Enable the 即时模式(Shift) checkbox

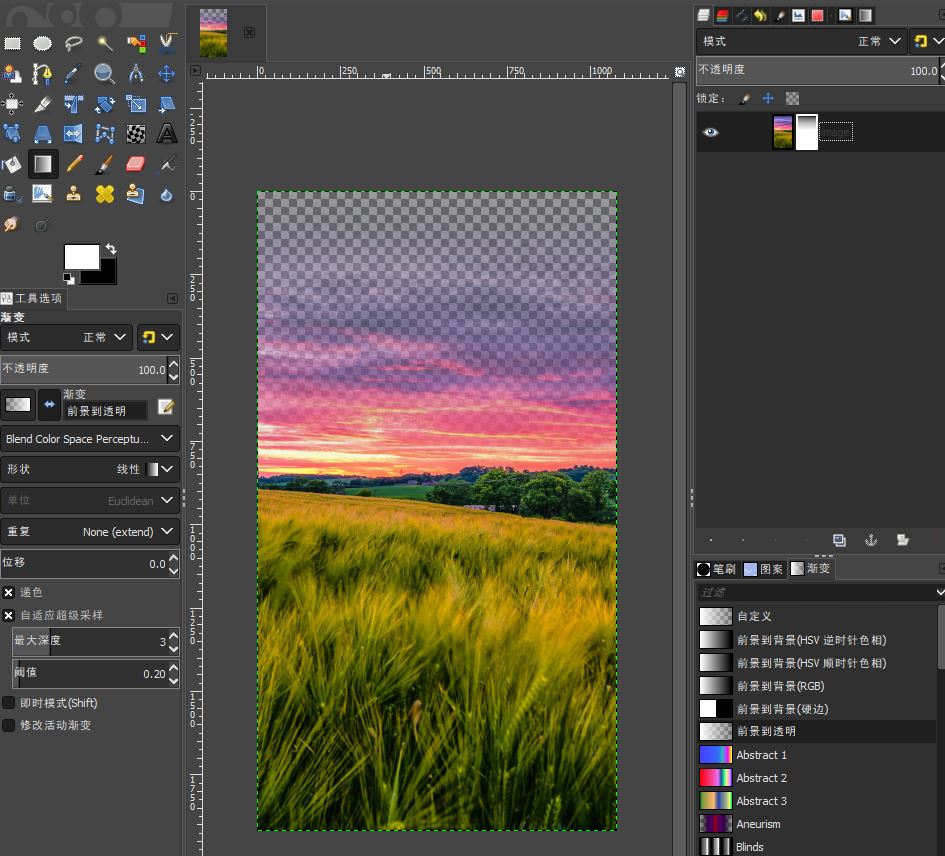9,703
